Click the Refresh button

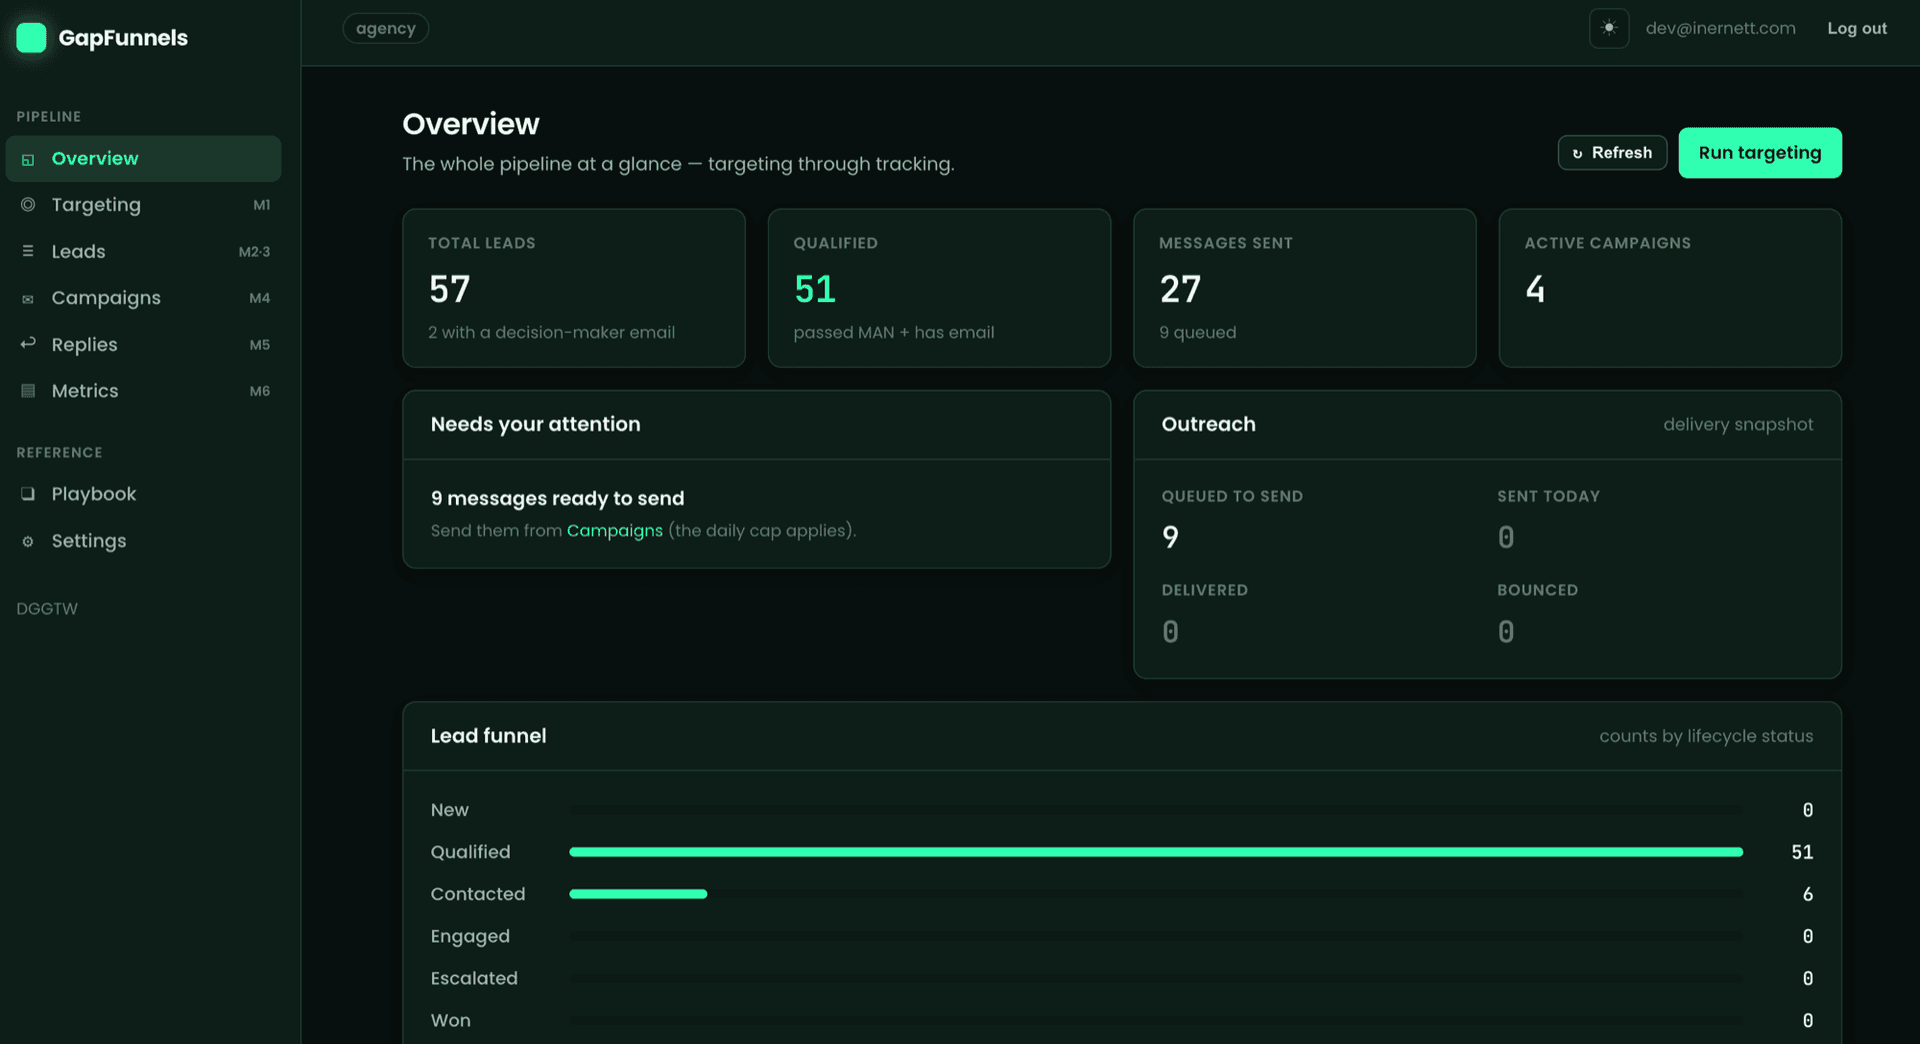tap(1612, 153)
